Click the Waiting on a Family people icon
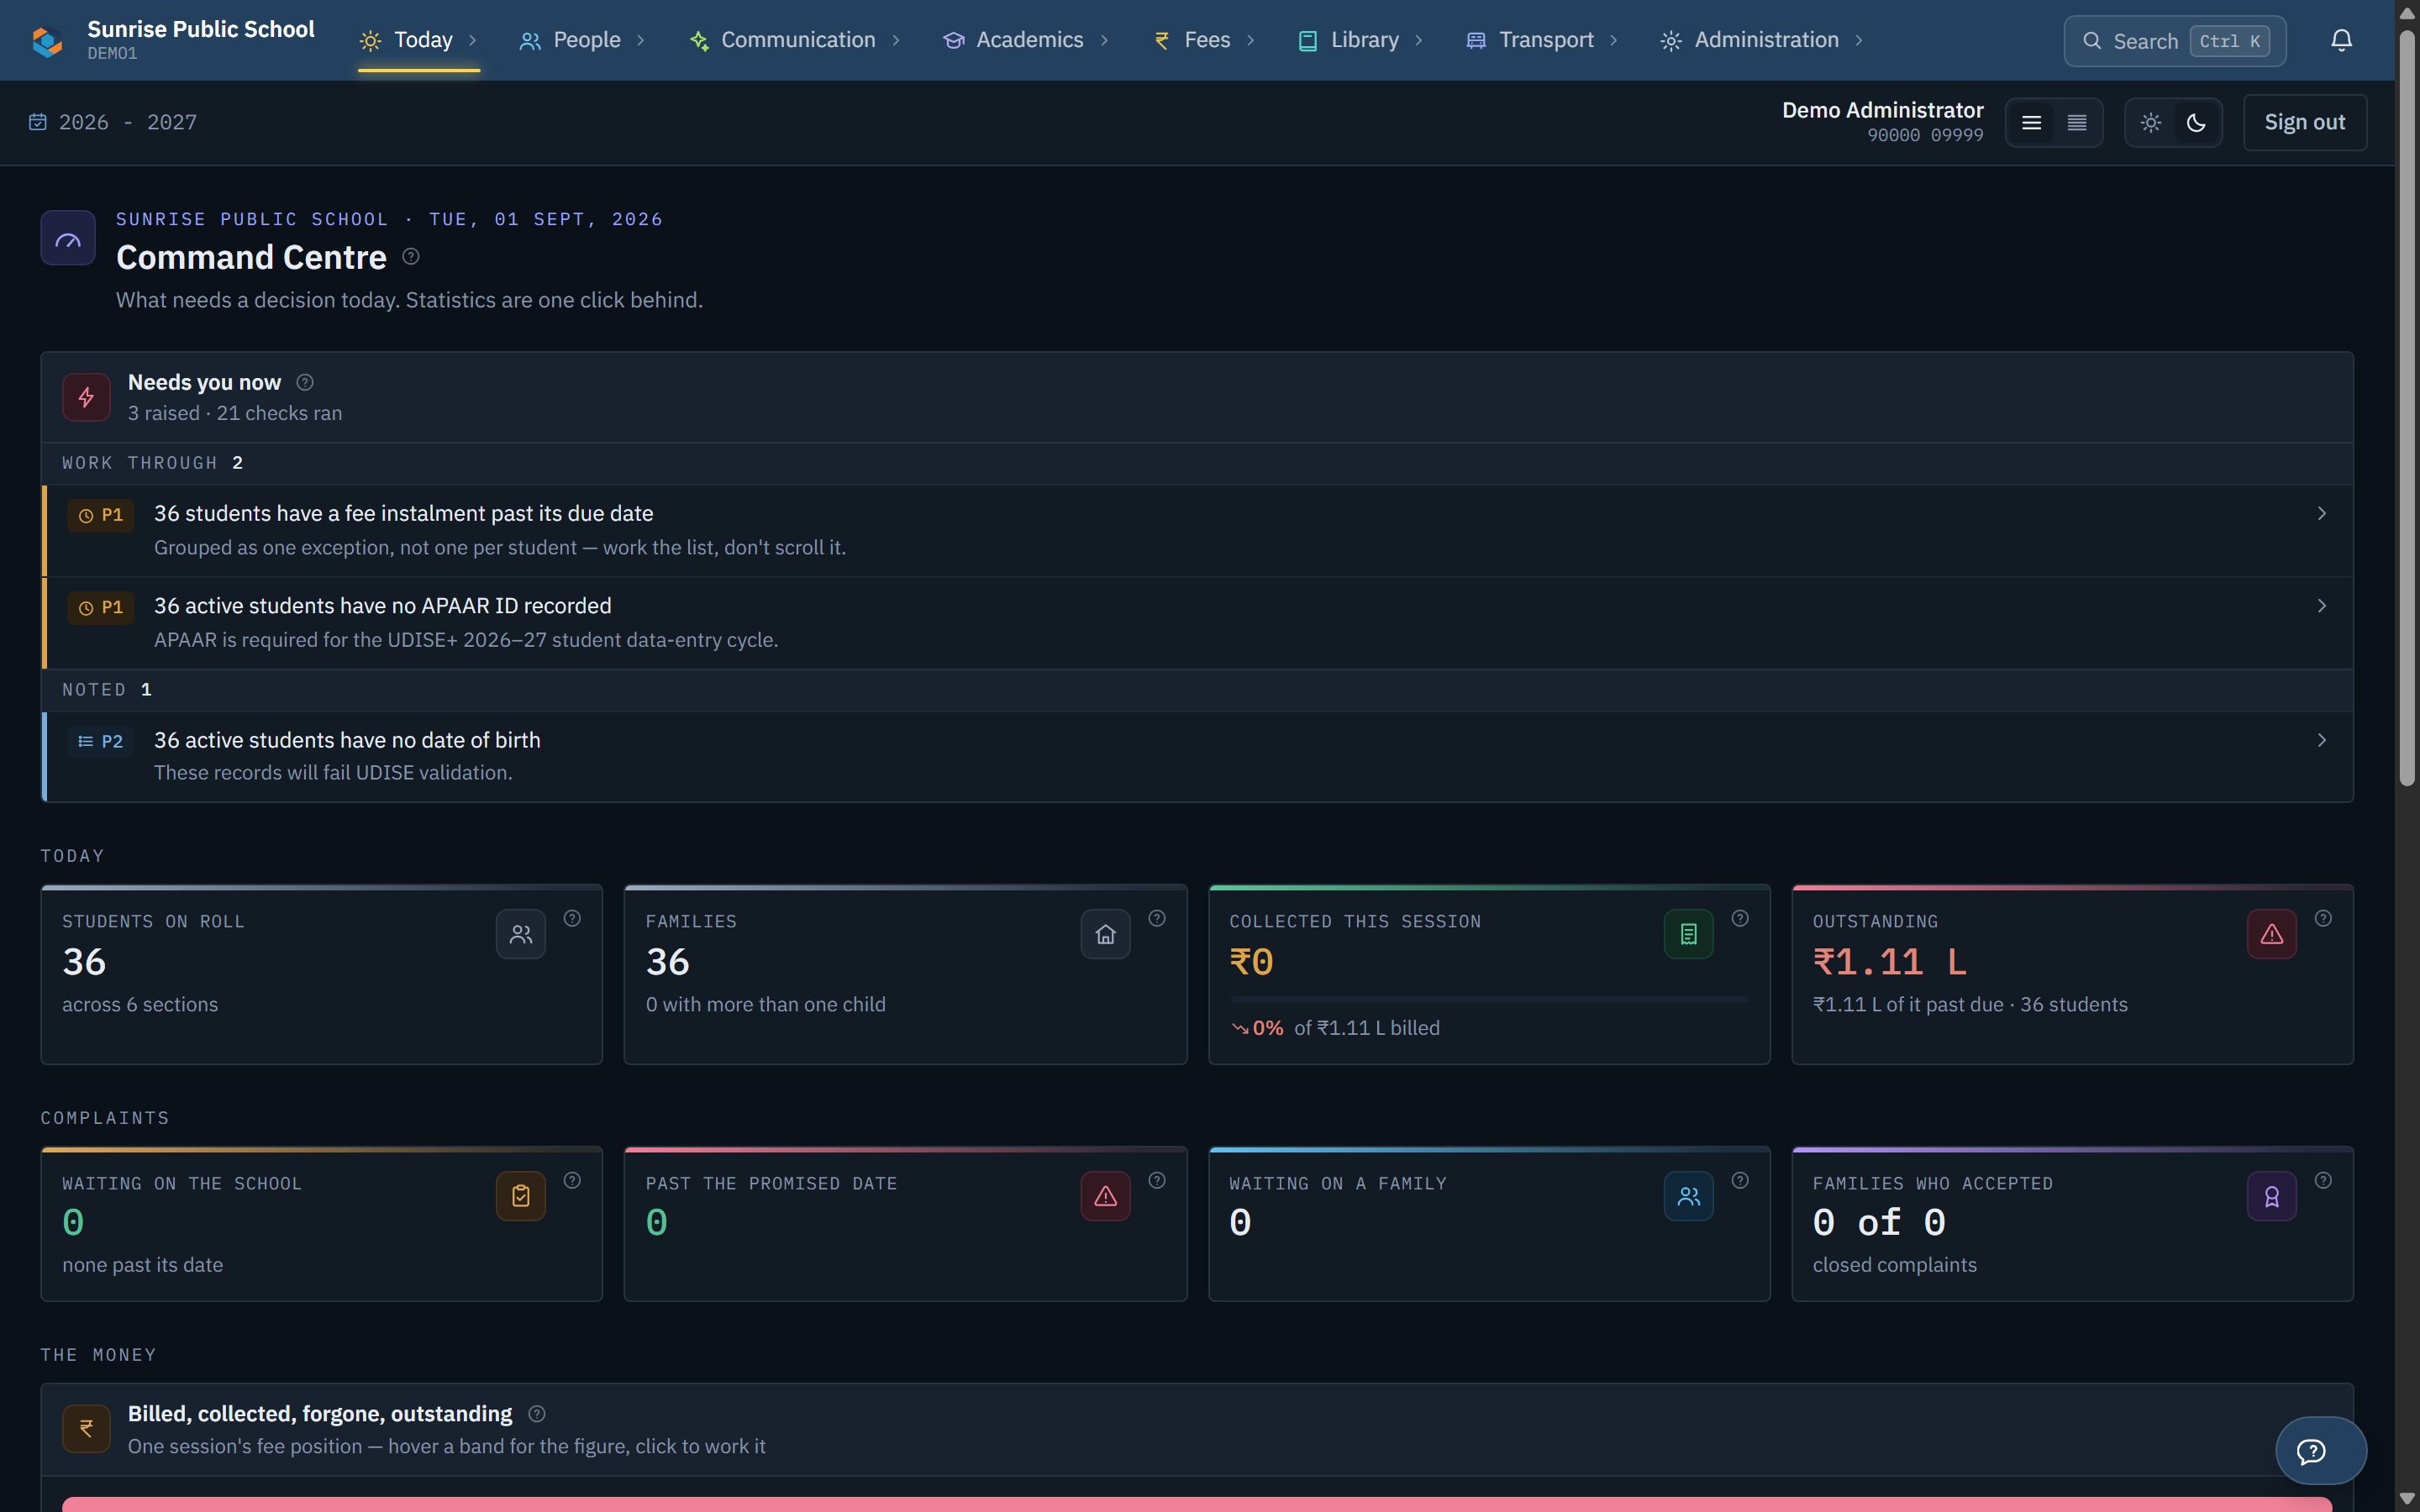Screen dimensions: 2420x1512 pyautogui.click(x=1689, y=1196)
